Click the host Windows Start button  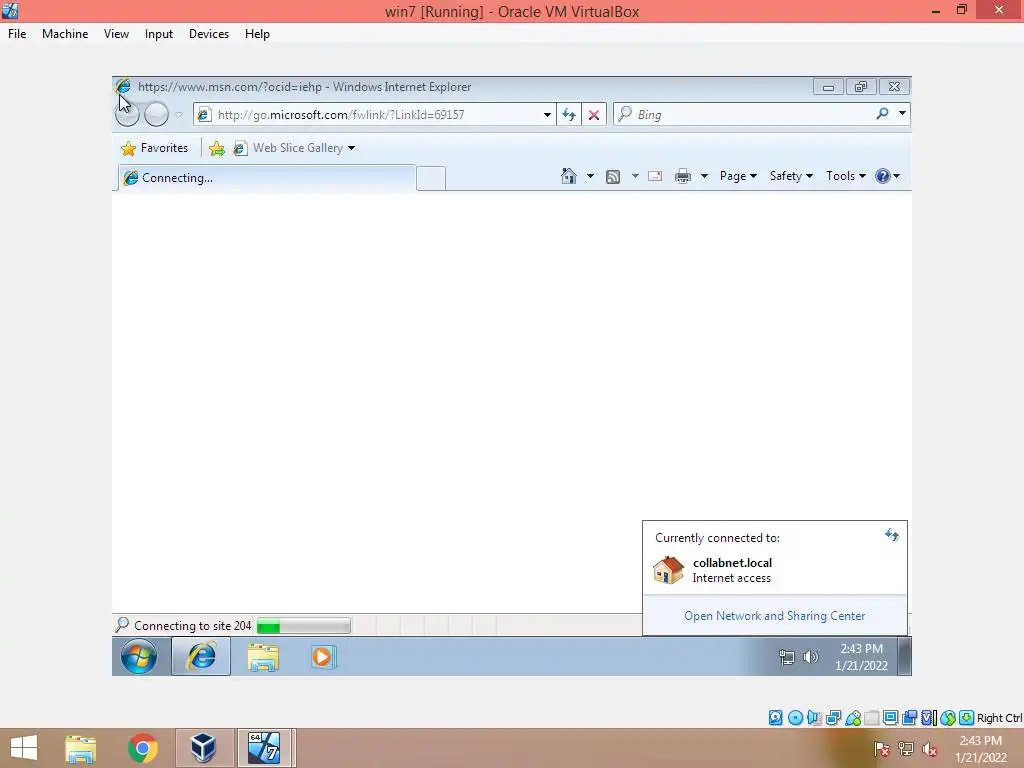(x=24, y=748)
